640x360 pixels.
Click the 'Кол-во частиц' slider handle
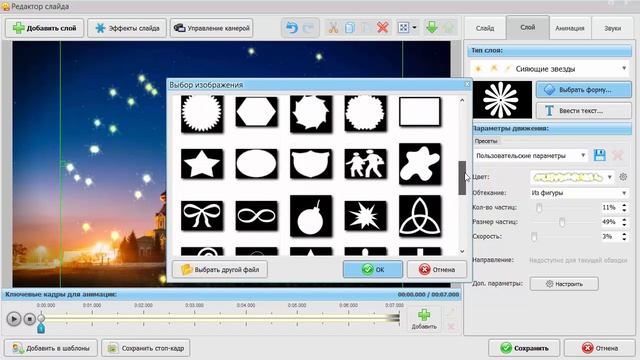pyautogui.click(x=539, y=208)
